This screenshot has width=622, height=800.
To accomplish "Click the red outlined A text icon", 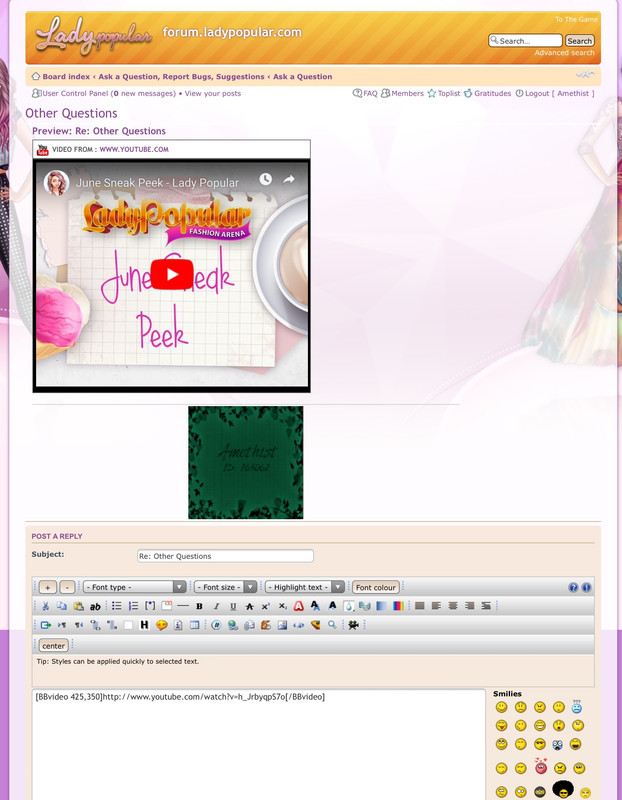I will 299,606.
